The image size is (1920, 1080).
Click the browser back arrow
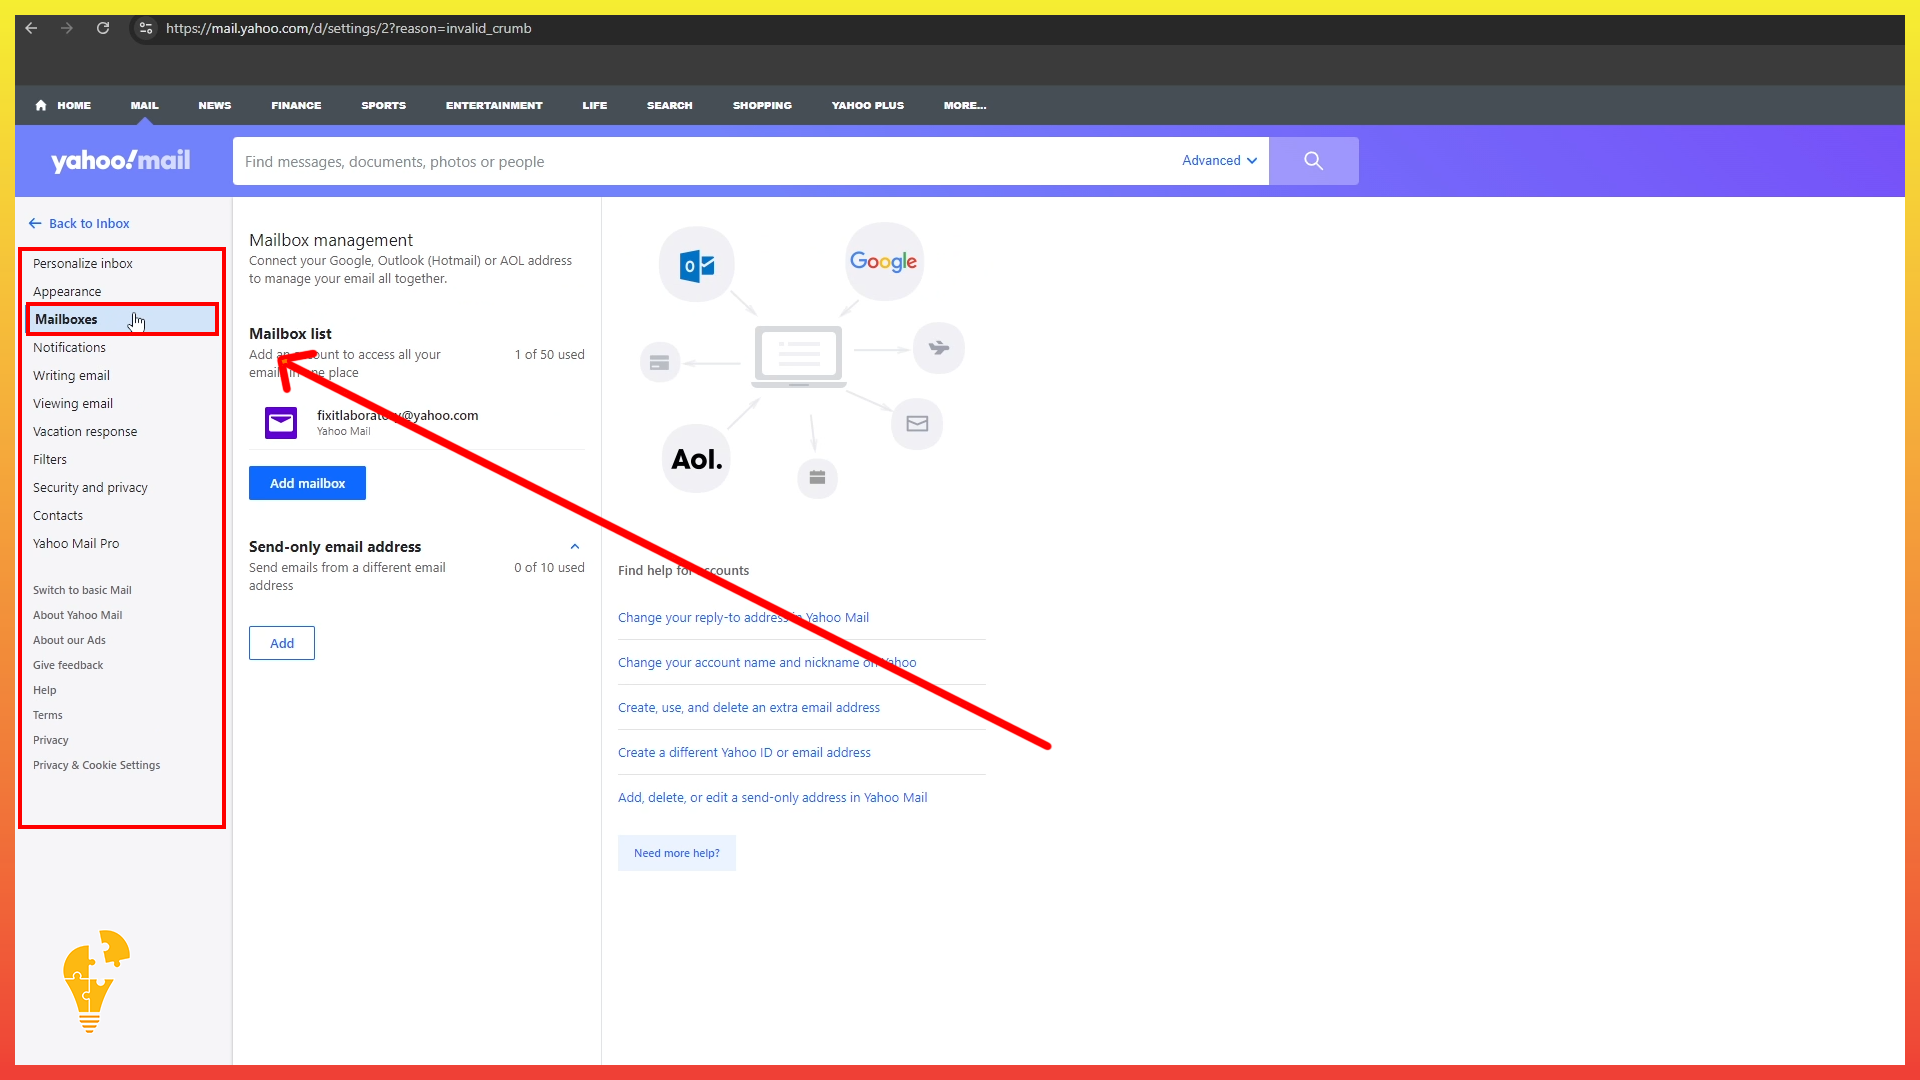pyautogui.click(x=31, y=28)
